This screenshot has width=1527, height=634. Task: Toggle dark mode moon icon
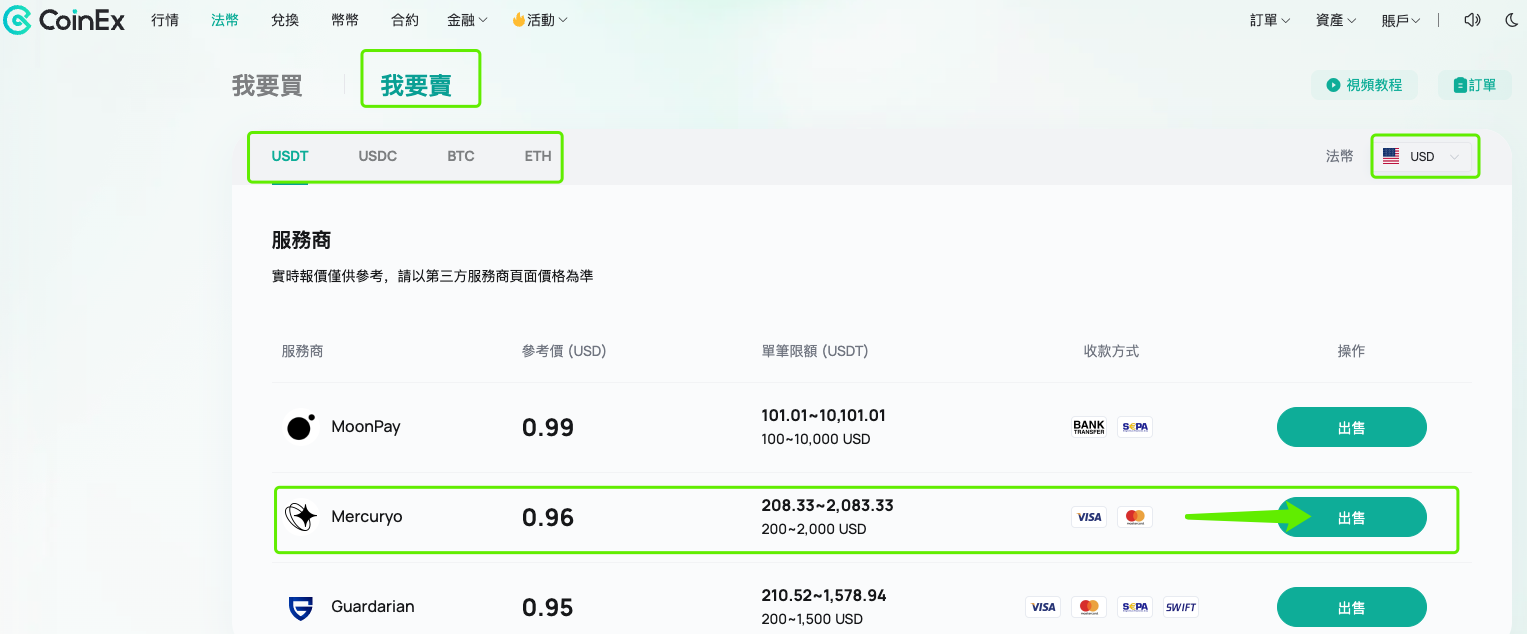1511,20
